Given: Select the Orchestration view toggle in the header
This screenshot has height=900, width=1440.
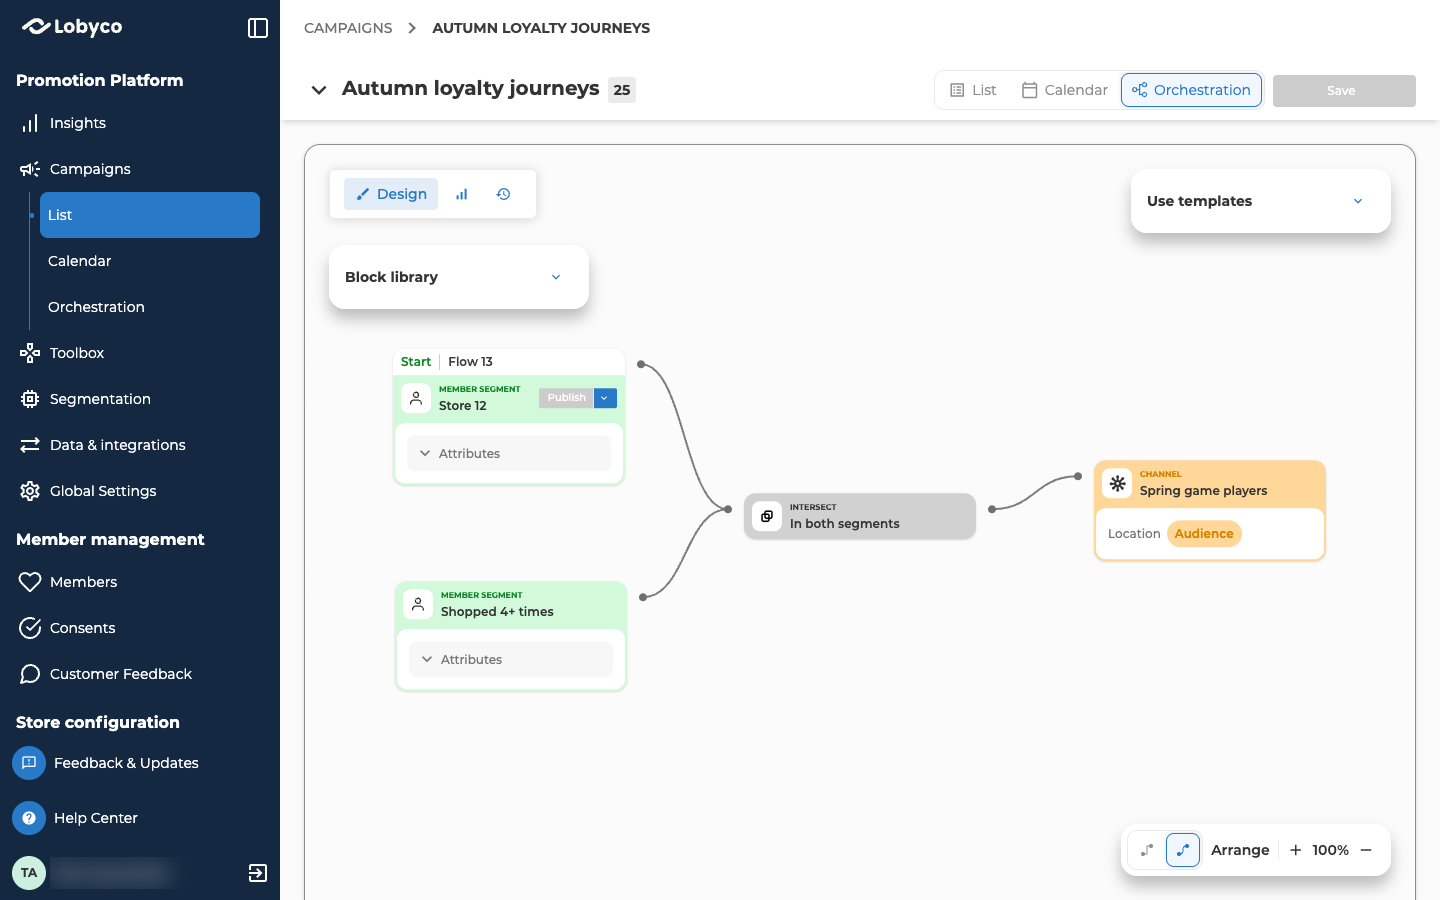Looking at the screenshot, I should (x=1191, y=90).
